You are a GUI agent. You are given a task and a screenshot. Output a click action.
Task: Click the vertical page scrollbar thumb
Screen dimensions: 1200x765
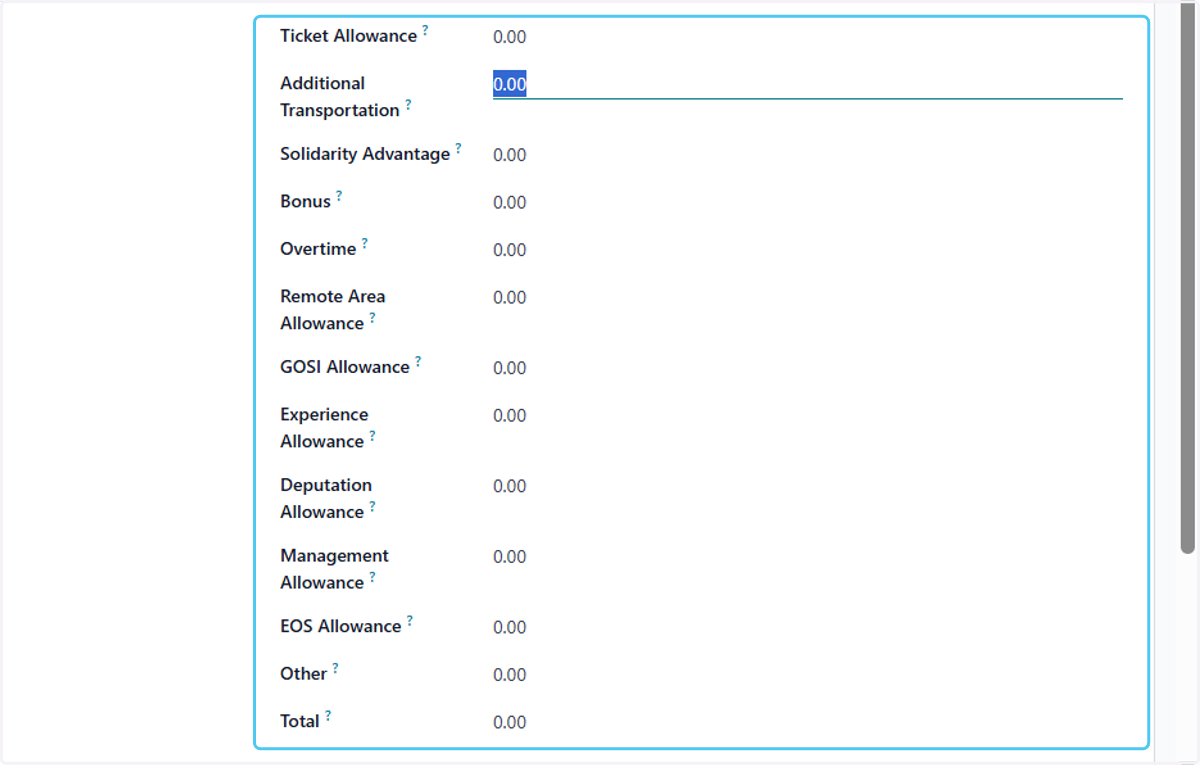point(1188,278)
